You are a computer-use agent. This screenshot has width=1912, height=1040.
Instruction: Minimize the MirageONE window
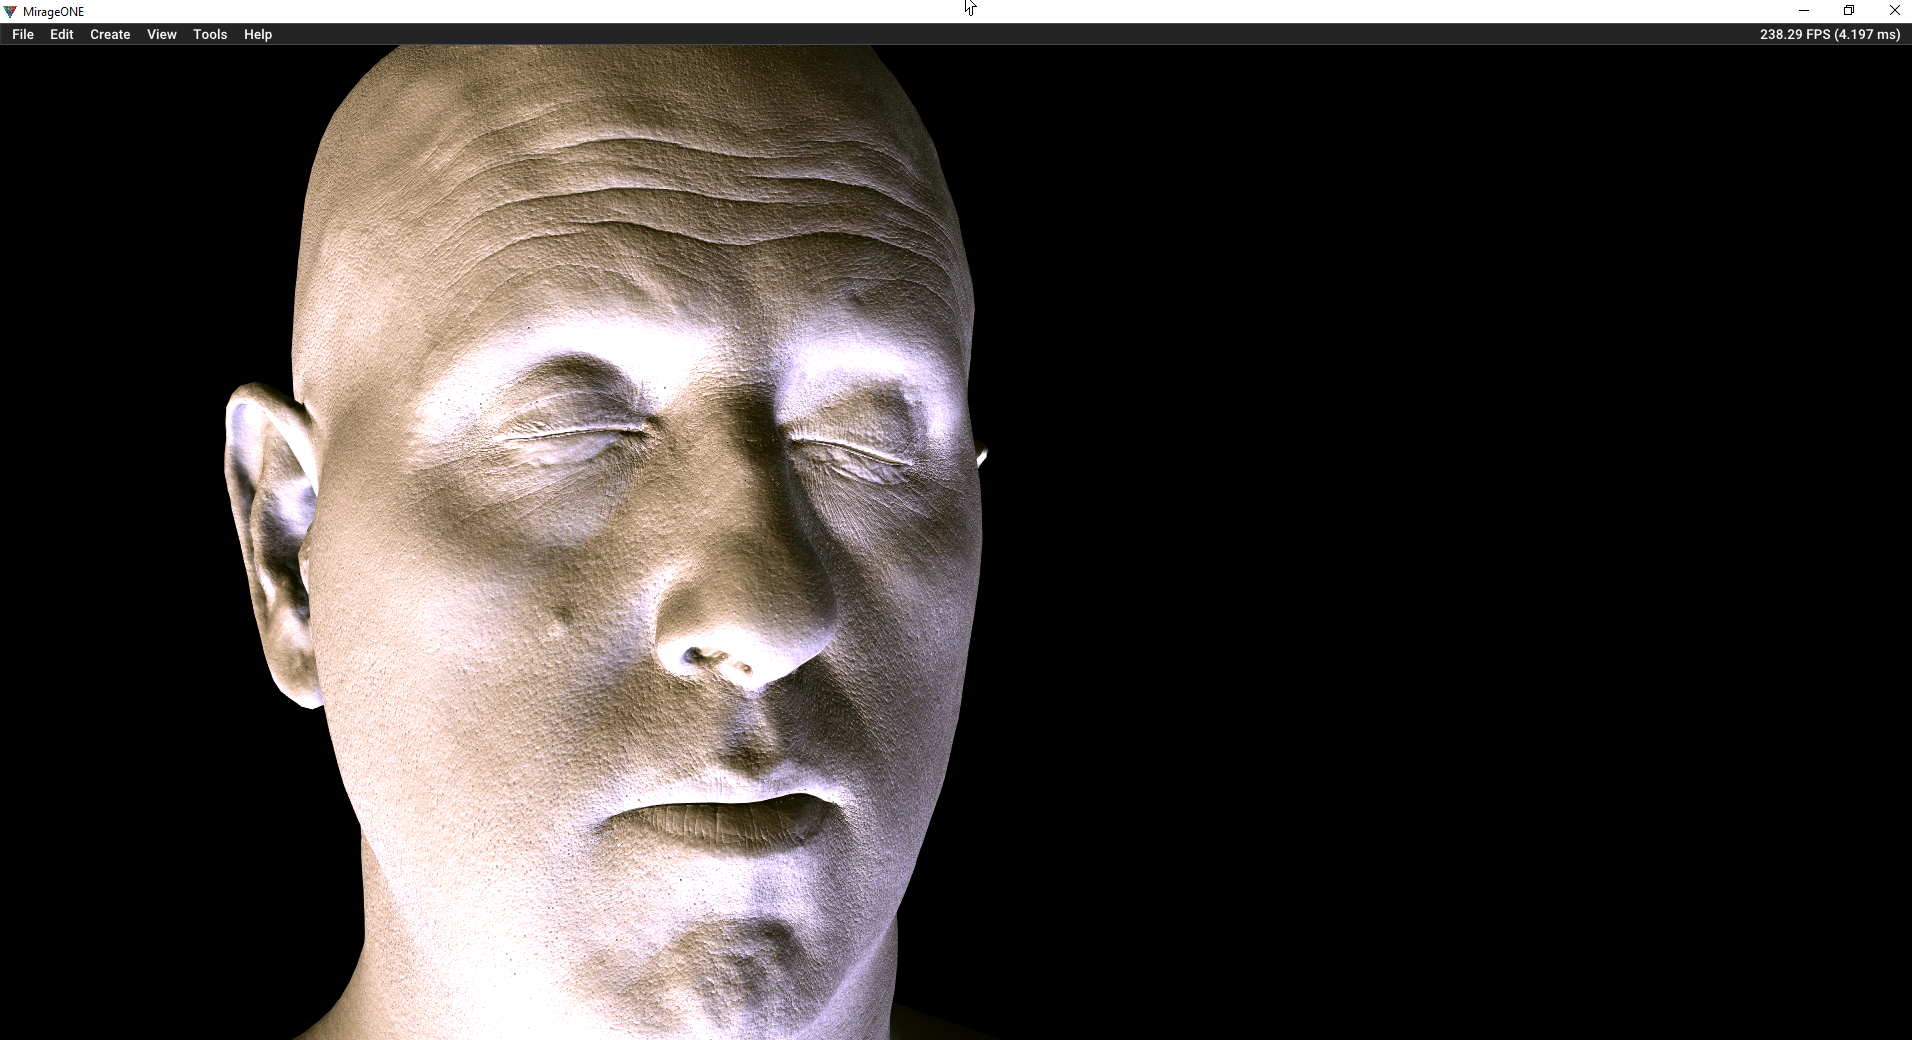point(1804,11)
